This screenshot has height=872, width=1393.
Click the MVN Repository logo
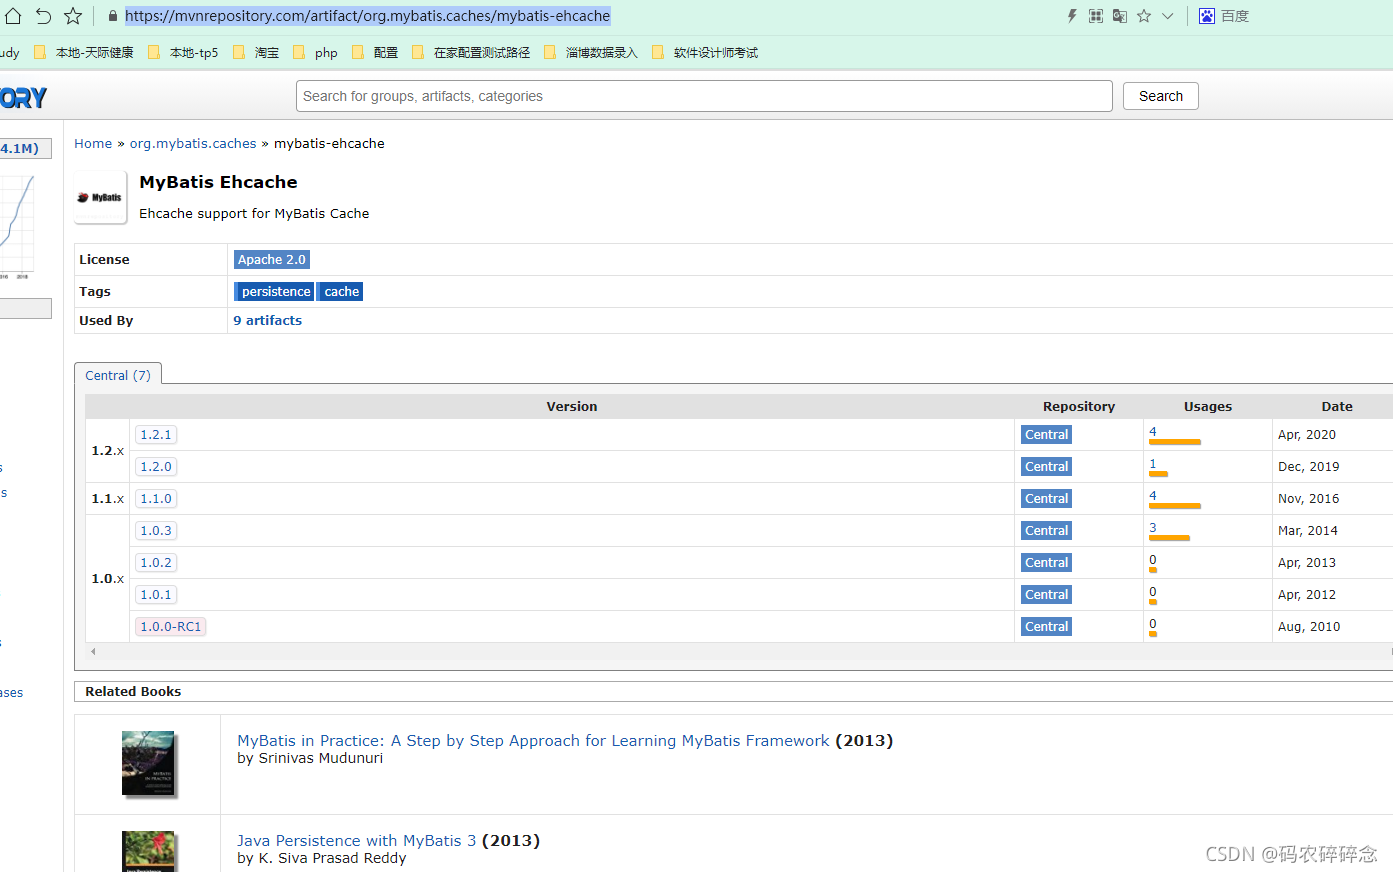click(x=23, y=97)
